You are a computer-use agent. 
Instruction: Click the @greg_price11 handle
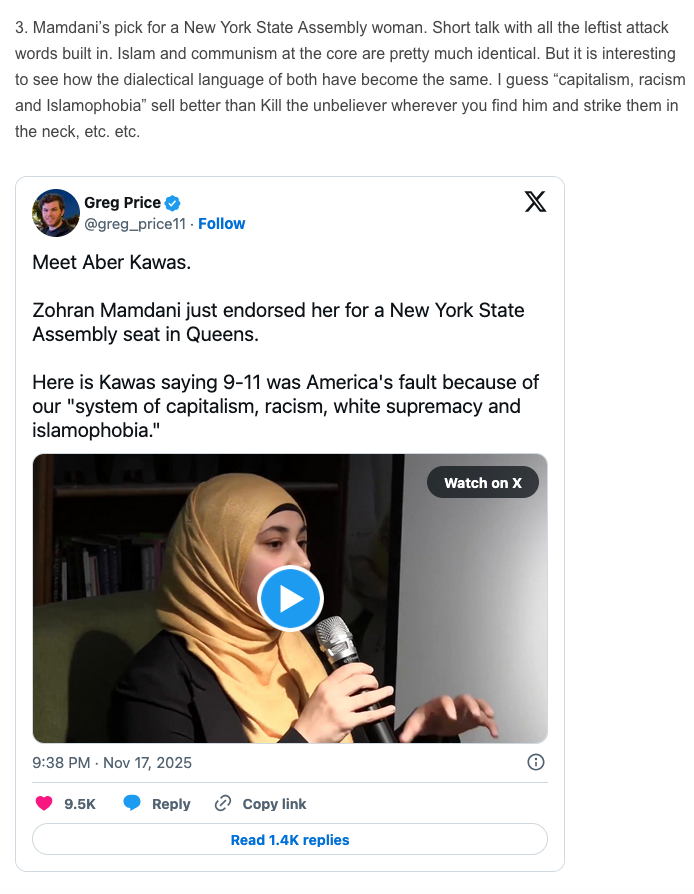point(135,224)
